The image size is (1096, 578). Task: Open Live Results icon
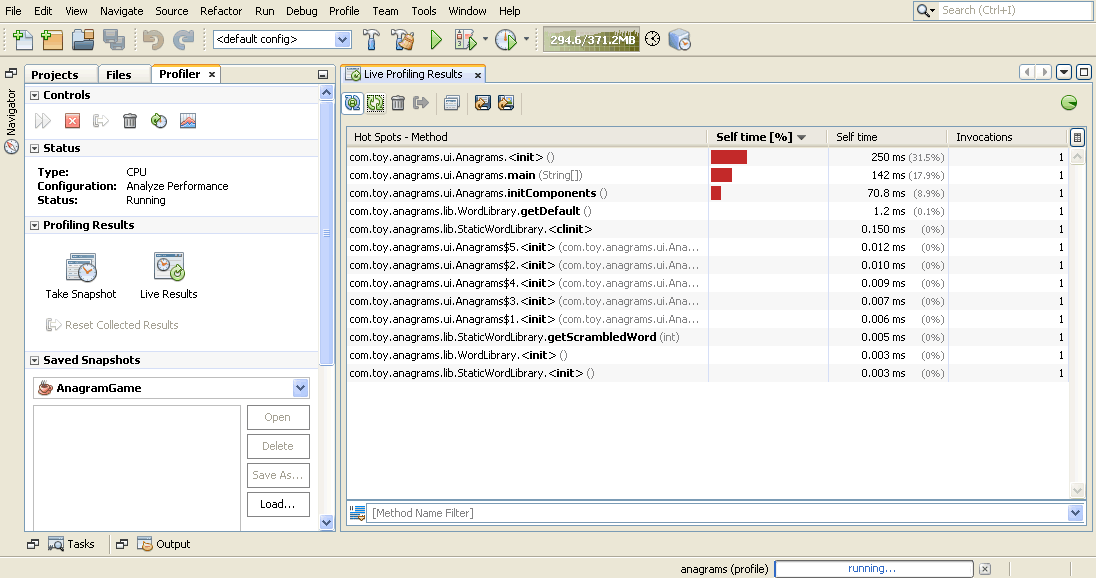click(x=169, y=266)
